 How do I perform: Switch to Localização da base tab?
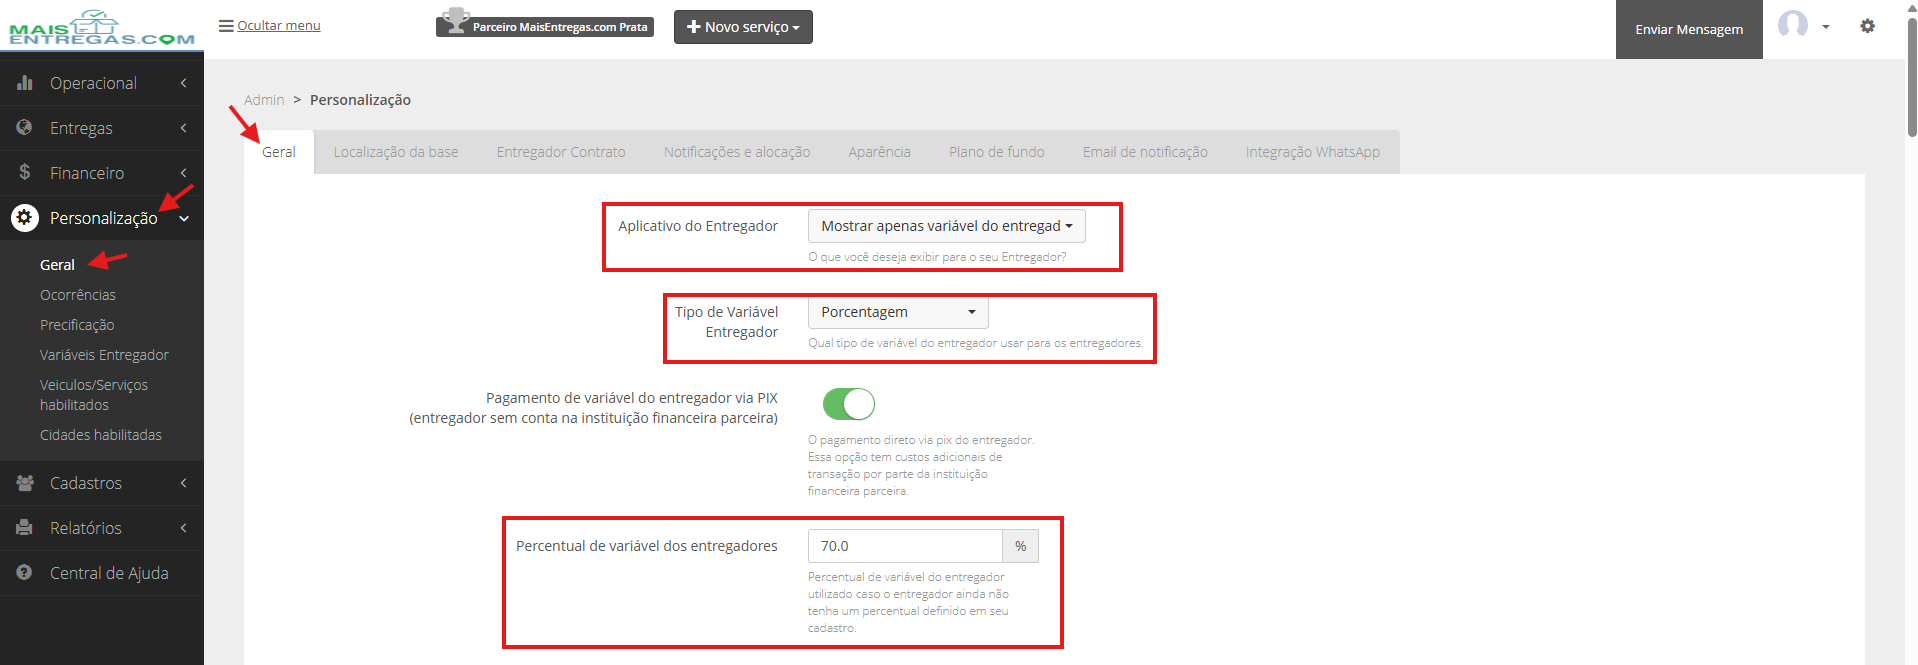coord(396,152)
